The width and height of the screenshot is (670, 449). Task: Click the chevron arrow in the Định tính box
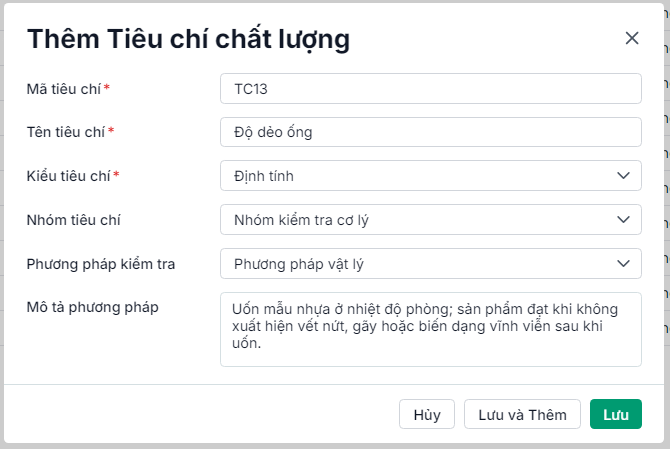point(624,176)
